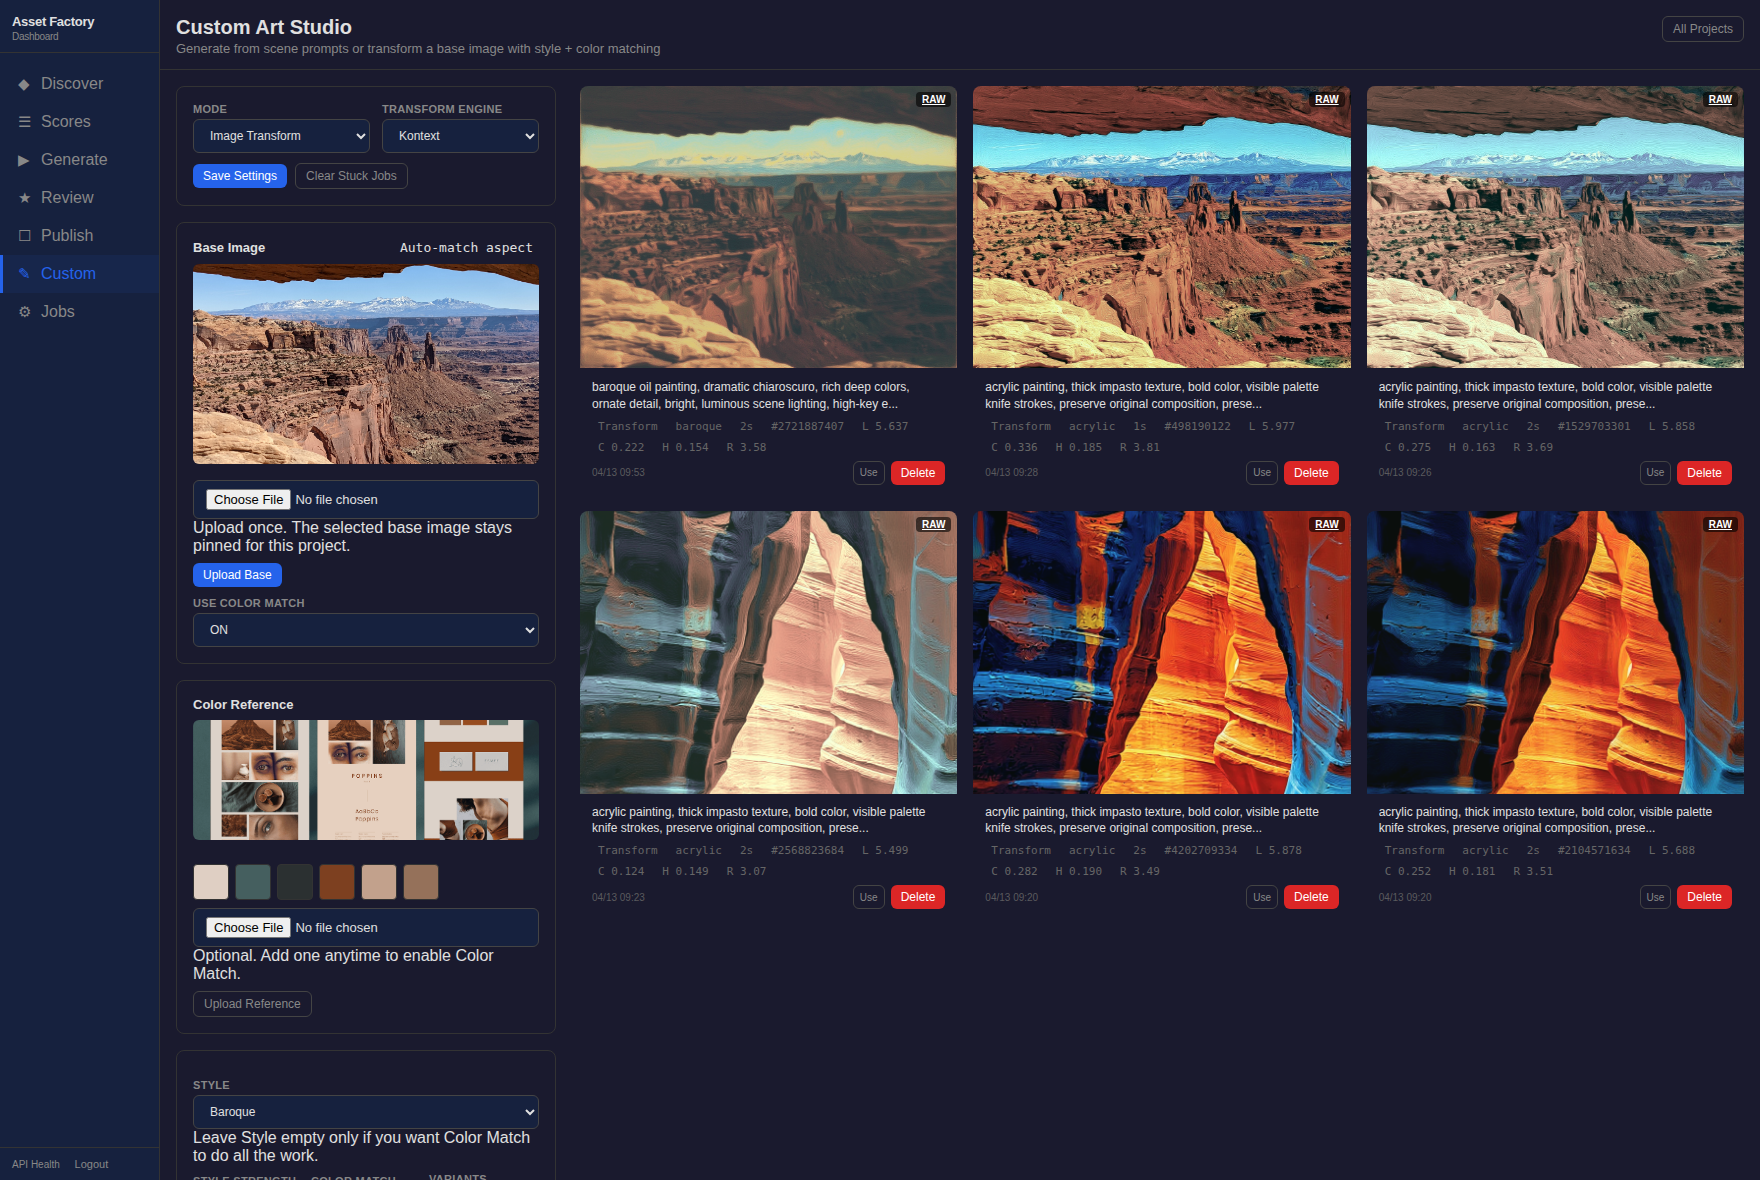Open RAW badge on acrylic card #2104571634
The width and height of the screenshot is (1760, 1180).
tap(1720, 525)
